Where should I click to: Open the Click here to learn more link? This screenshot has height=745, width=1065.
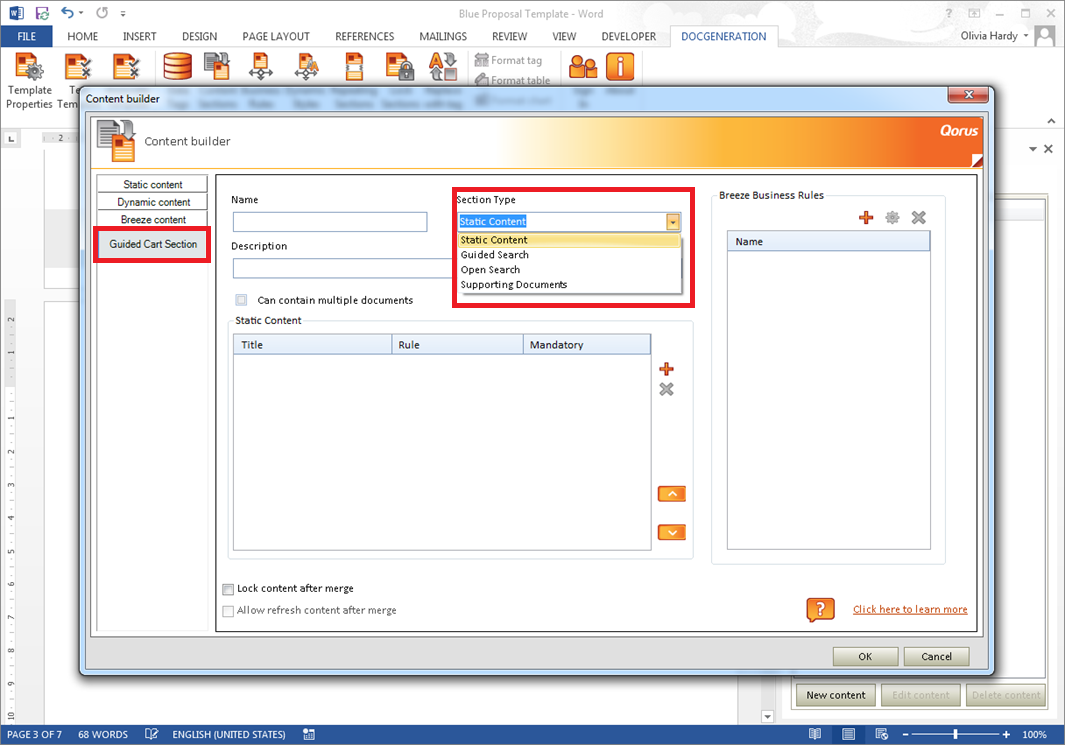(910, 609)
